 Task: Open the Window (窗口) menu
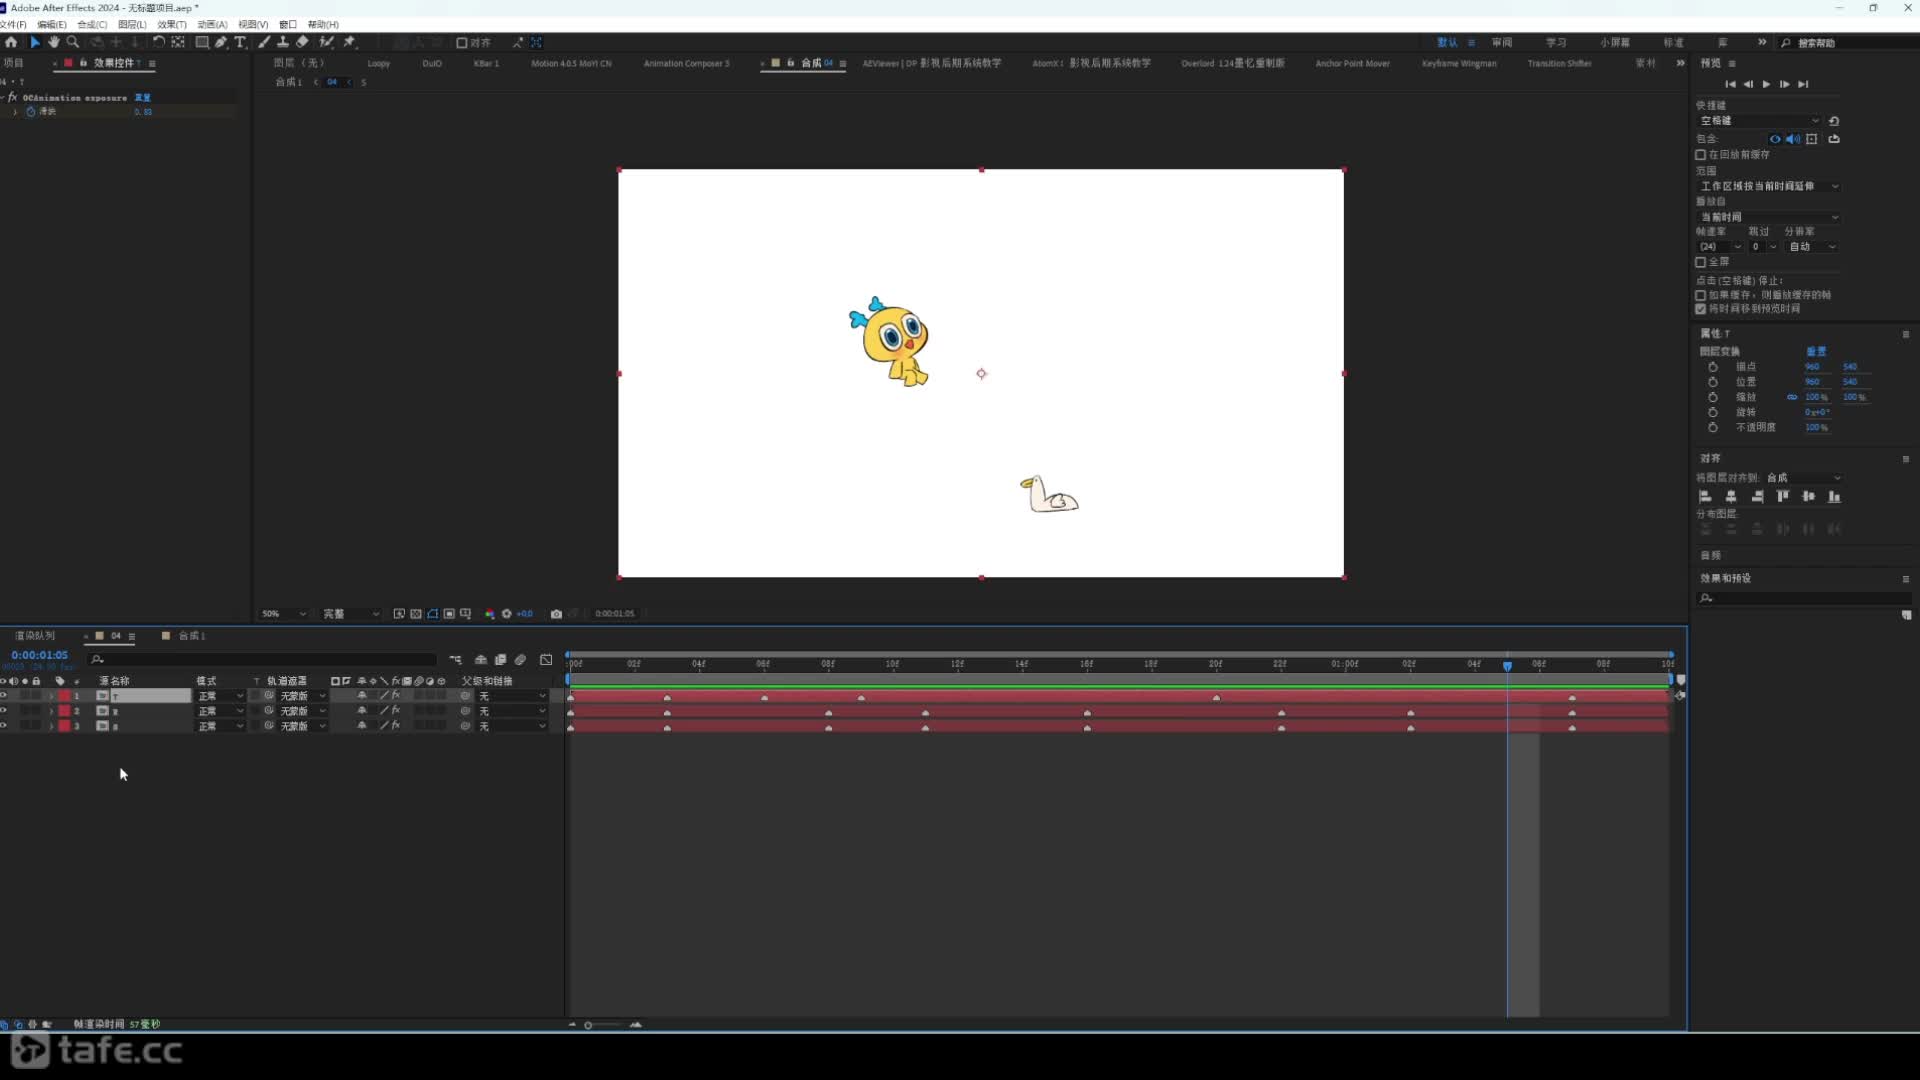(288, 24)
